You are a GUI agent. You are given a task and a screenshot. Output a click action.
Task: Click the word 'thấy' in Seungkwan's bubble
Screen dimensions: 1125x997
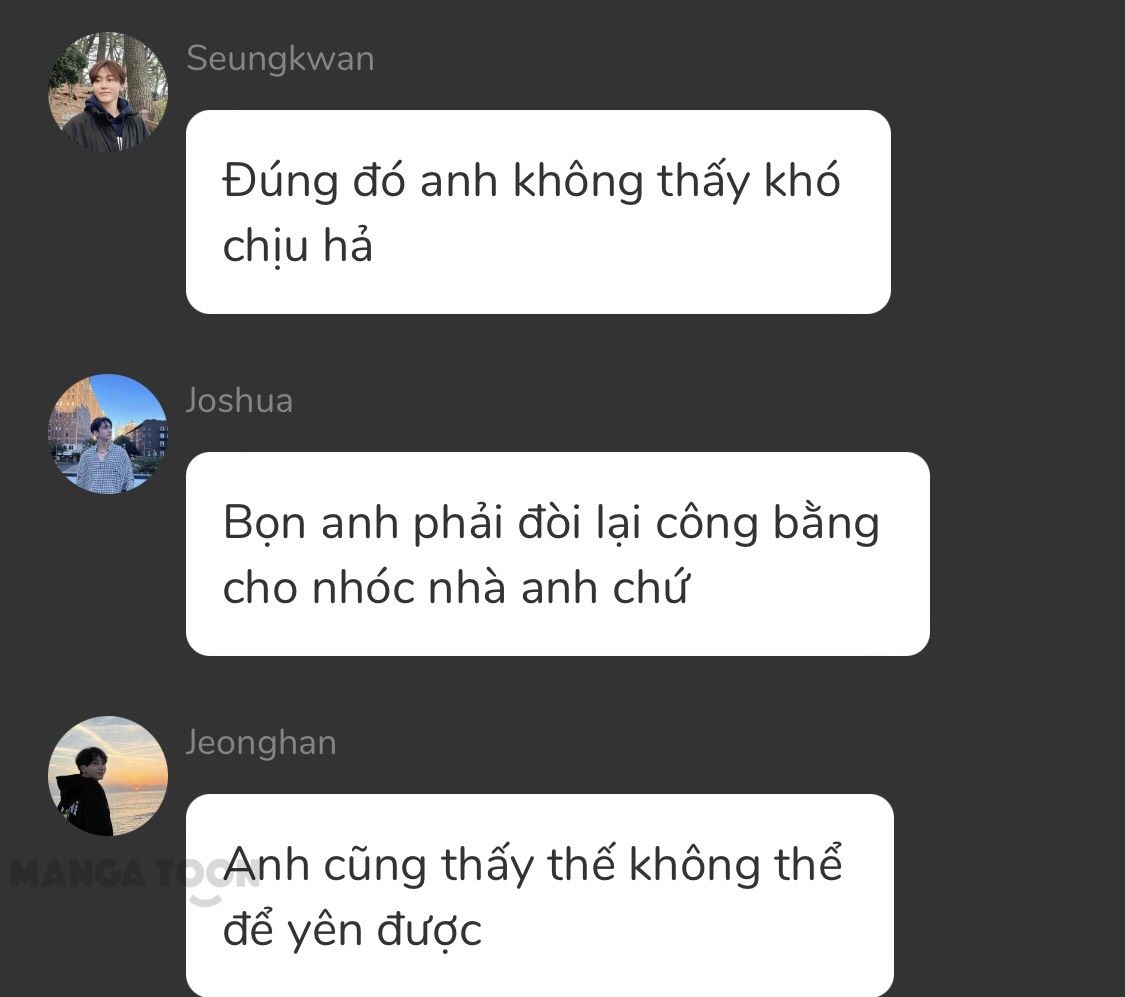coord(703,180)
